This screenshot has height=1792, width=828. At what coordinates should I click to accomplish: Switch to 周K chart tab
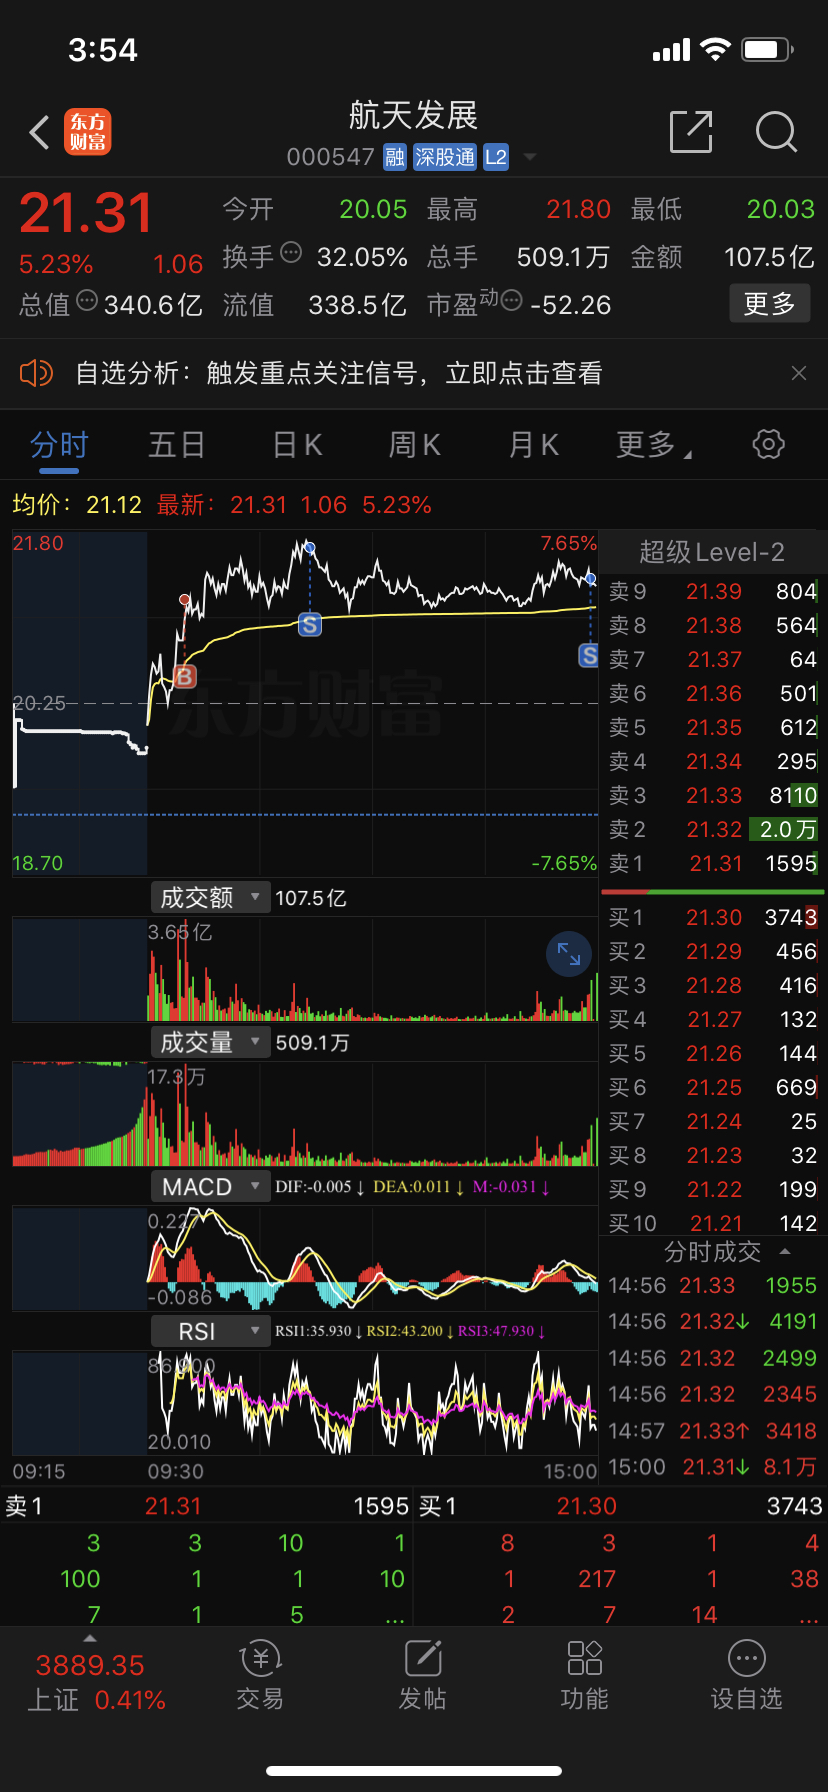(x=414, y=445)
